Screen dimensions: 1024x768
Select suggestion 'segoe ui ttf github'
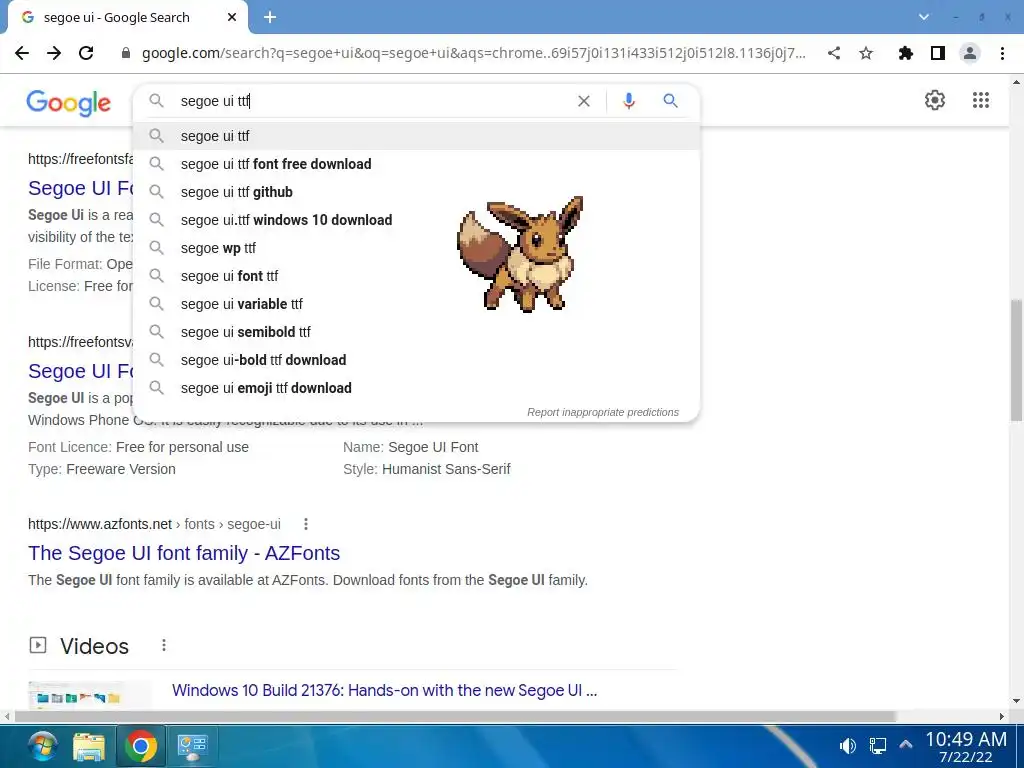417,192
